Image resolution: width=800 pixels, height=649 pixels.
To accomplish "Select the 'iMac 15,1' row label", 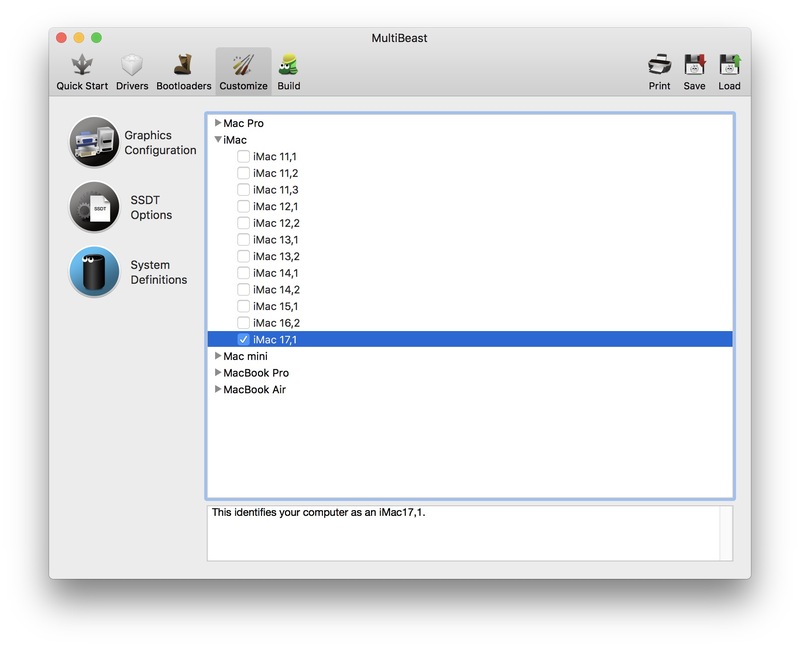I will pos(276,306).
